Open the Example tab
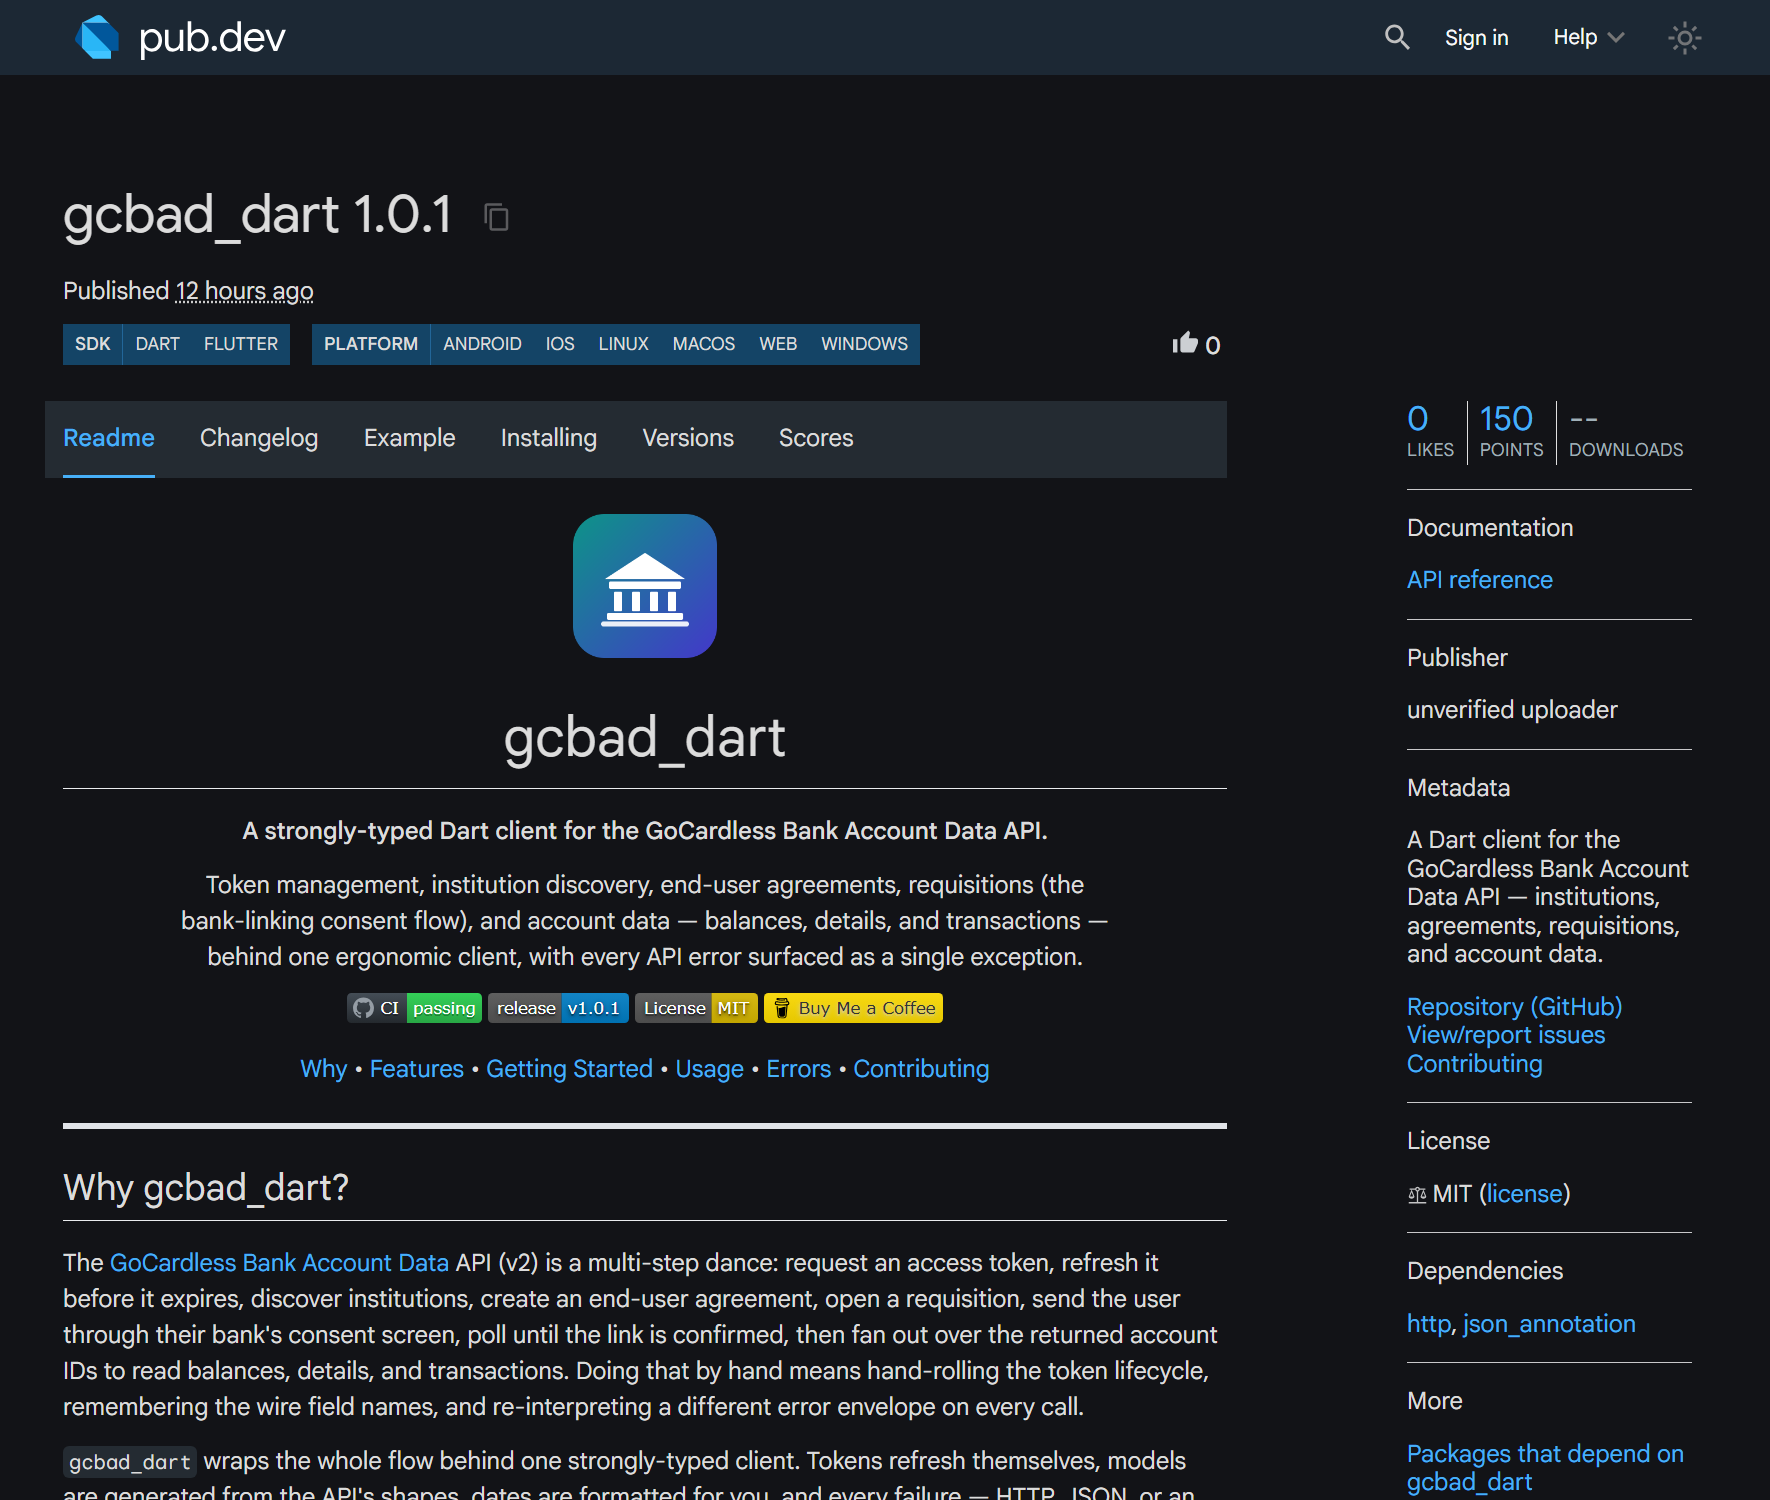Image resolution: width=1770 pixels, height=1500 pixels. coord(409,438)
